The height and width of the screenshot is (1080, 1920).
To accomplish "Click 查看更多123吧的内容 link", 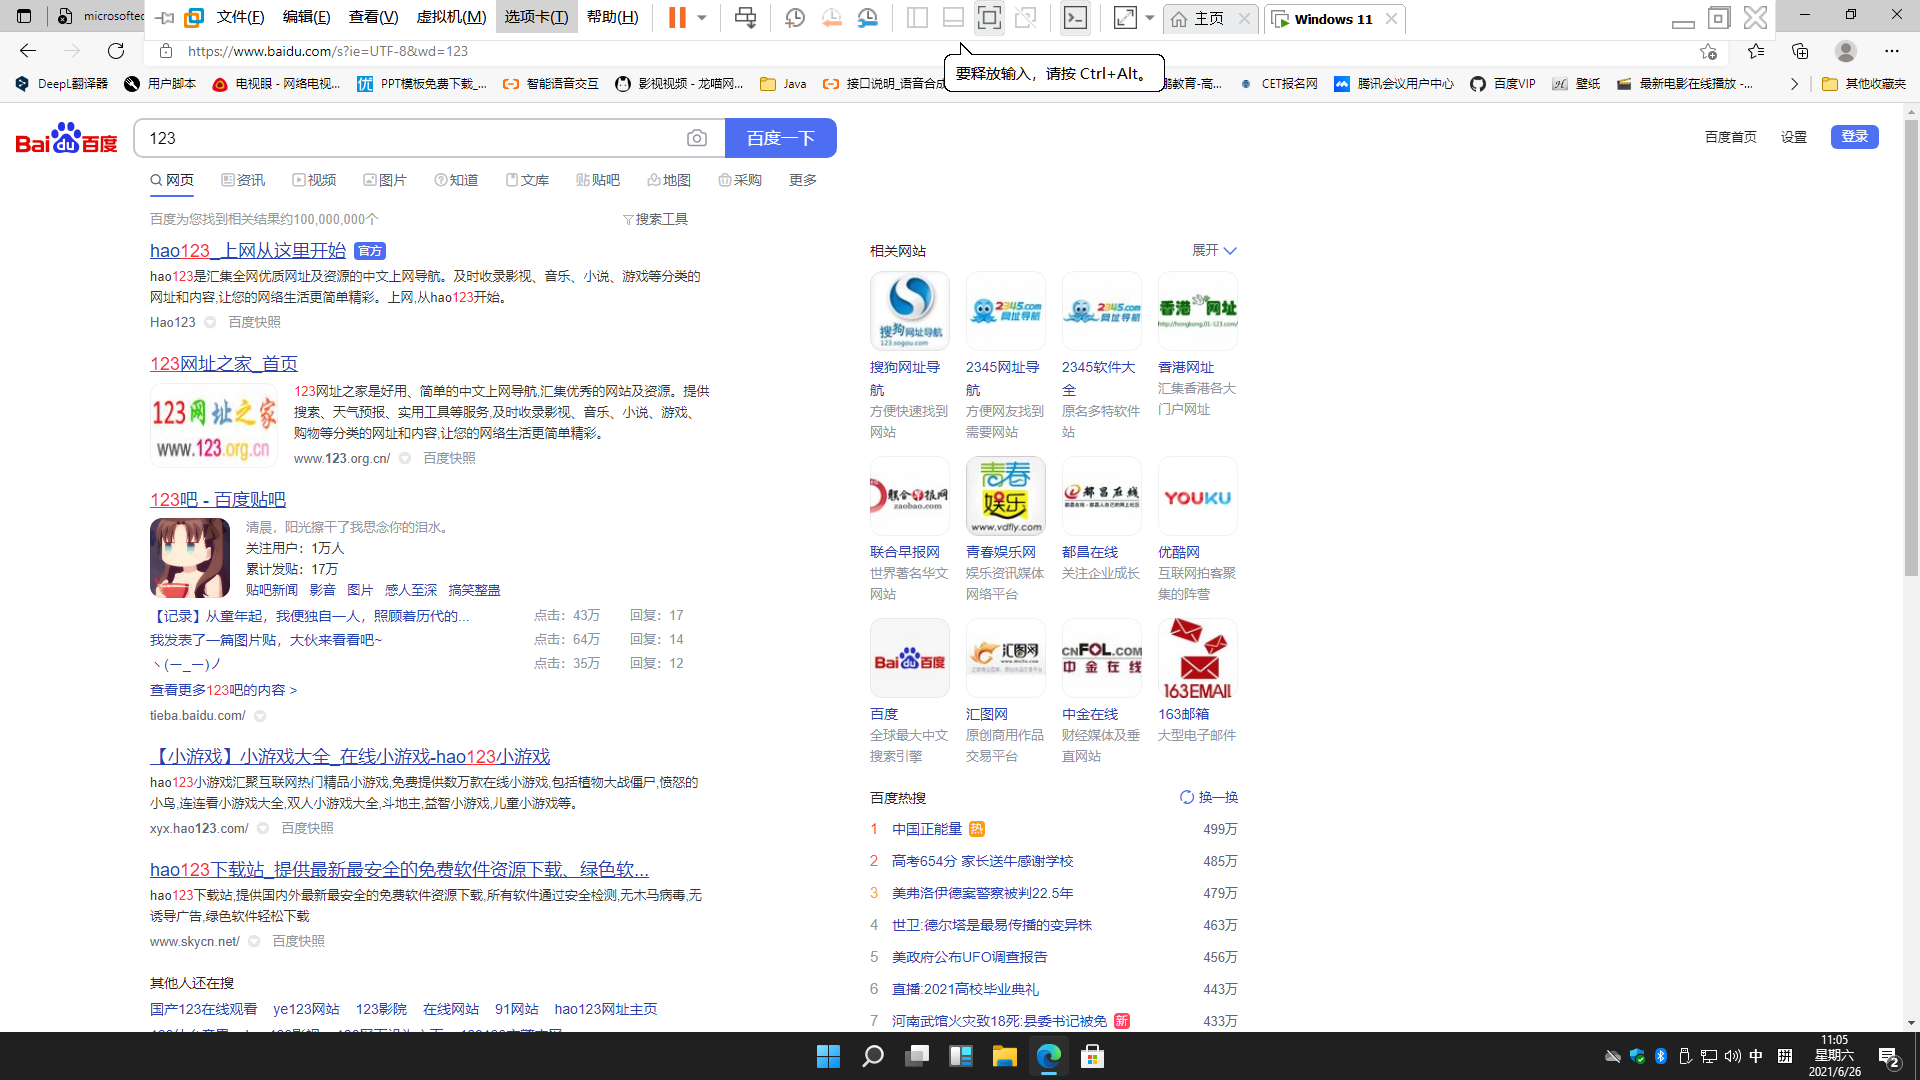I will (223, 690).
